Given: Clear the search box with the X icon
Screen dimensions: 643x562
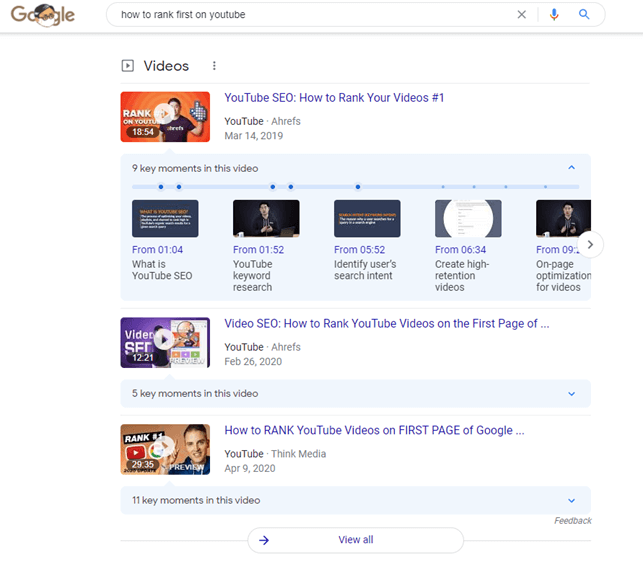Looking at the screenshot, I should coord(522,15).
